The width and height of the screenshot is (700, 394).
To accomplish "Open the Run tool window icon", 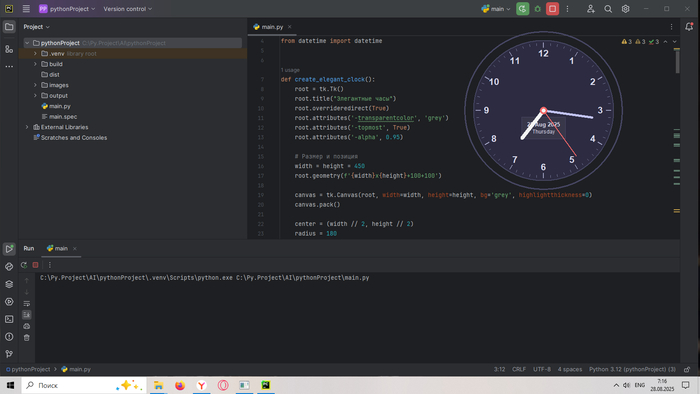I will tap(9, 249).
